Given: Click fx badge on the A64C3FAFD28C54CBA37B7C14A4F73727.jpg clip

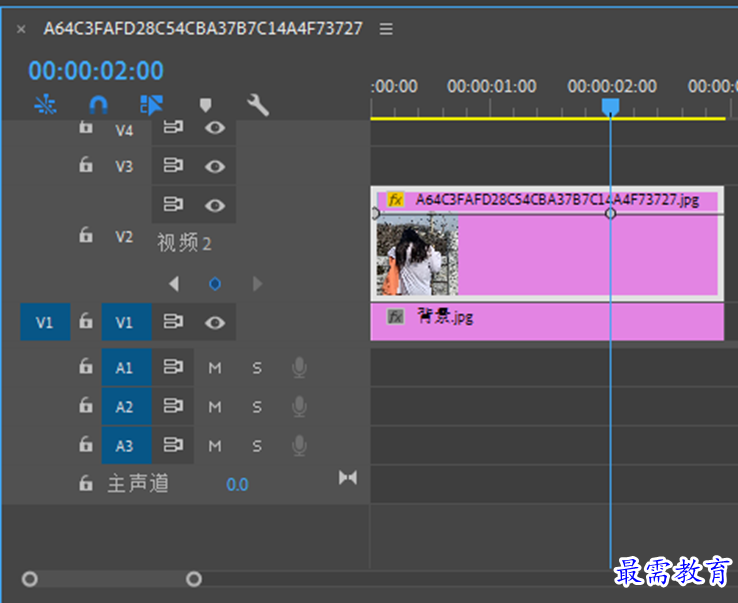Looking at the screenshot, I should (395, 200).
